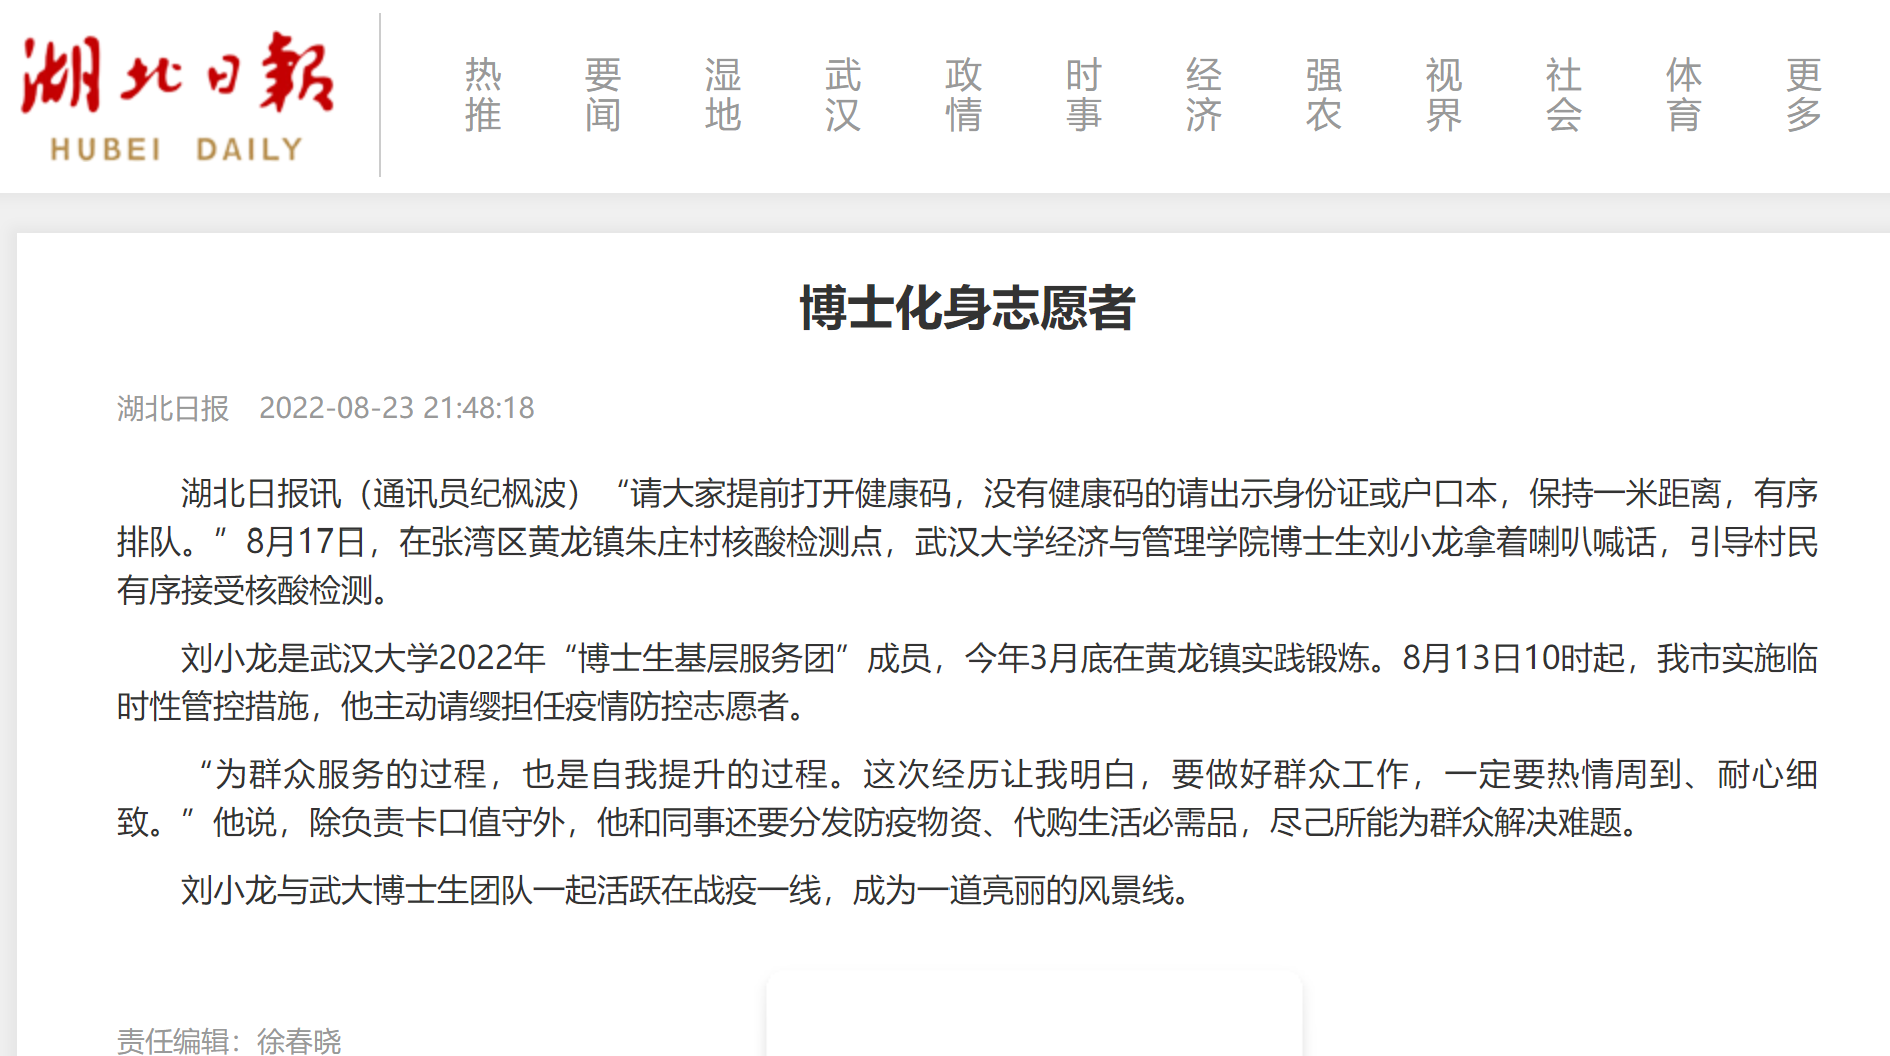Image resolution: width=1890 pixels, height=1056 pixels.
Task: Click the 责任编辑 徐春晓 editor credit
Action: click(x=229, y=1041)
